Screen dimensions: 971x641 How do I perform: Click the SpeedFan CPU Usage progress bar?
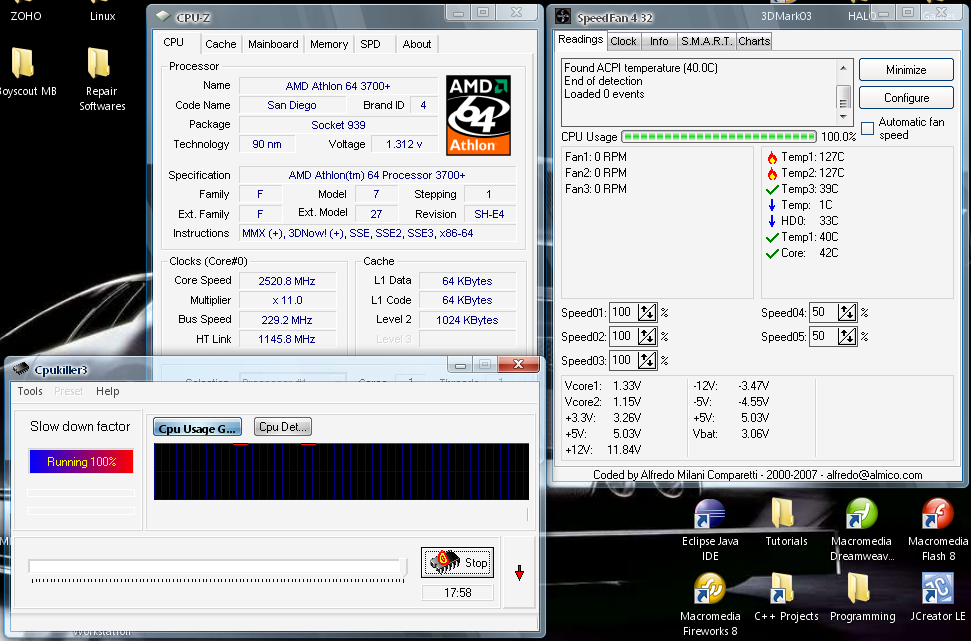point(719,136)
